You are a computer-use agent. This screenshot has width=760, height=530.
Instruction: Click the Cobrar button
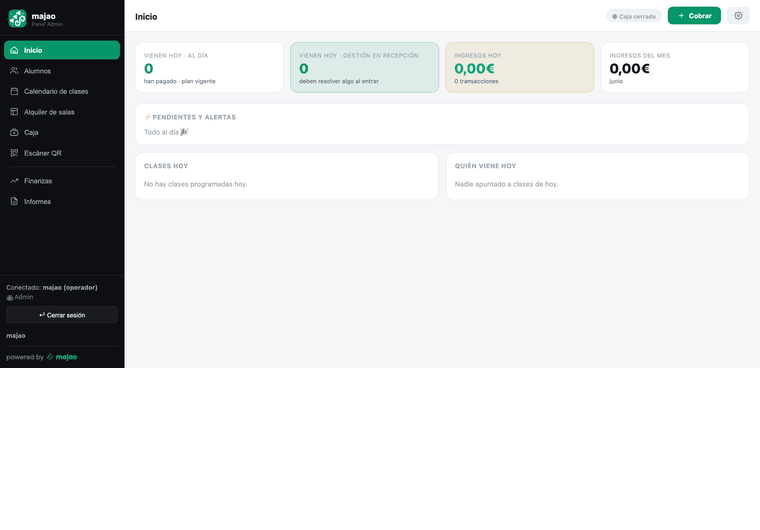coord(694,16)
